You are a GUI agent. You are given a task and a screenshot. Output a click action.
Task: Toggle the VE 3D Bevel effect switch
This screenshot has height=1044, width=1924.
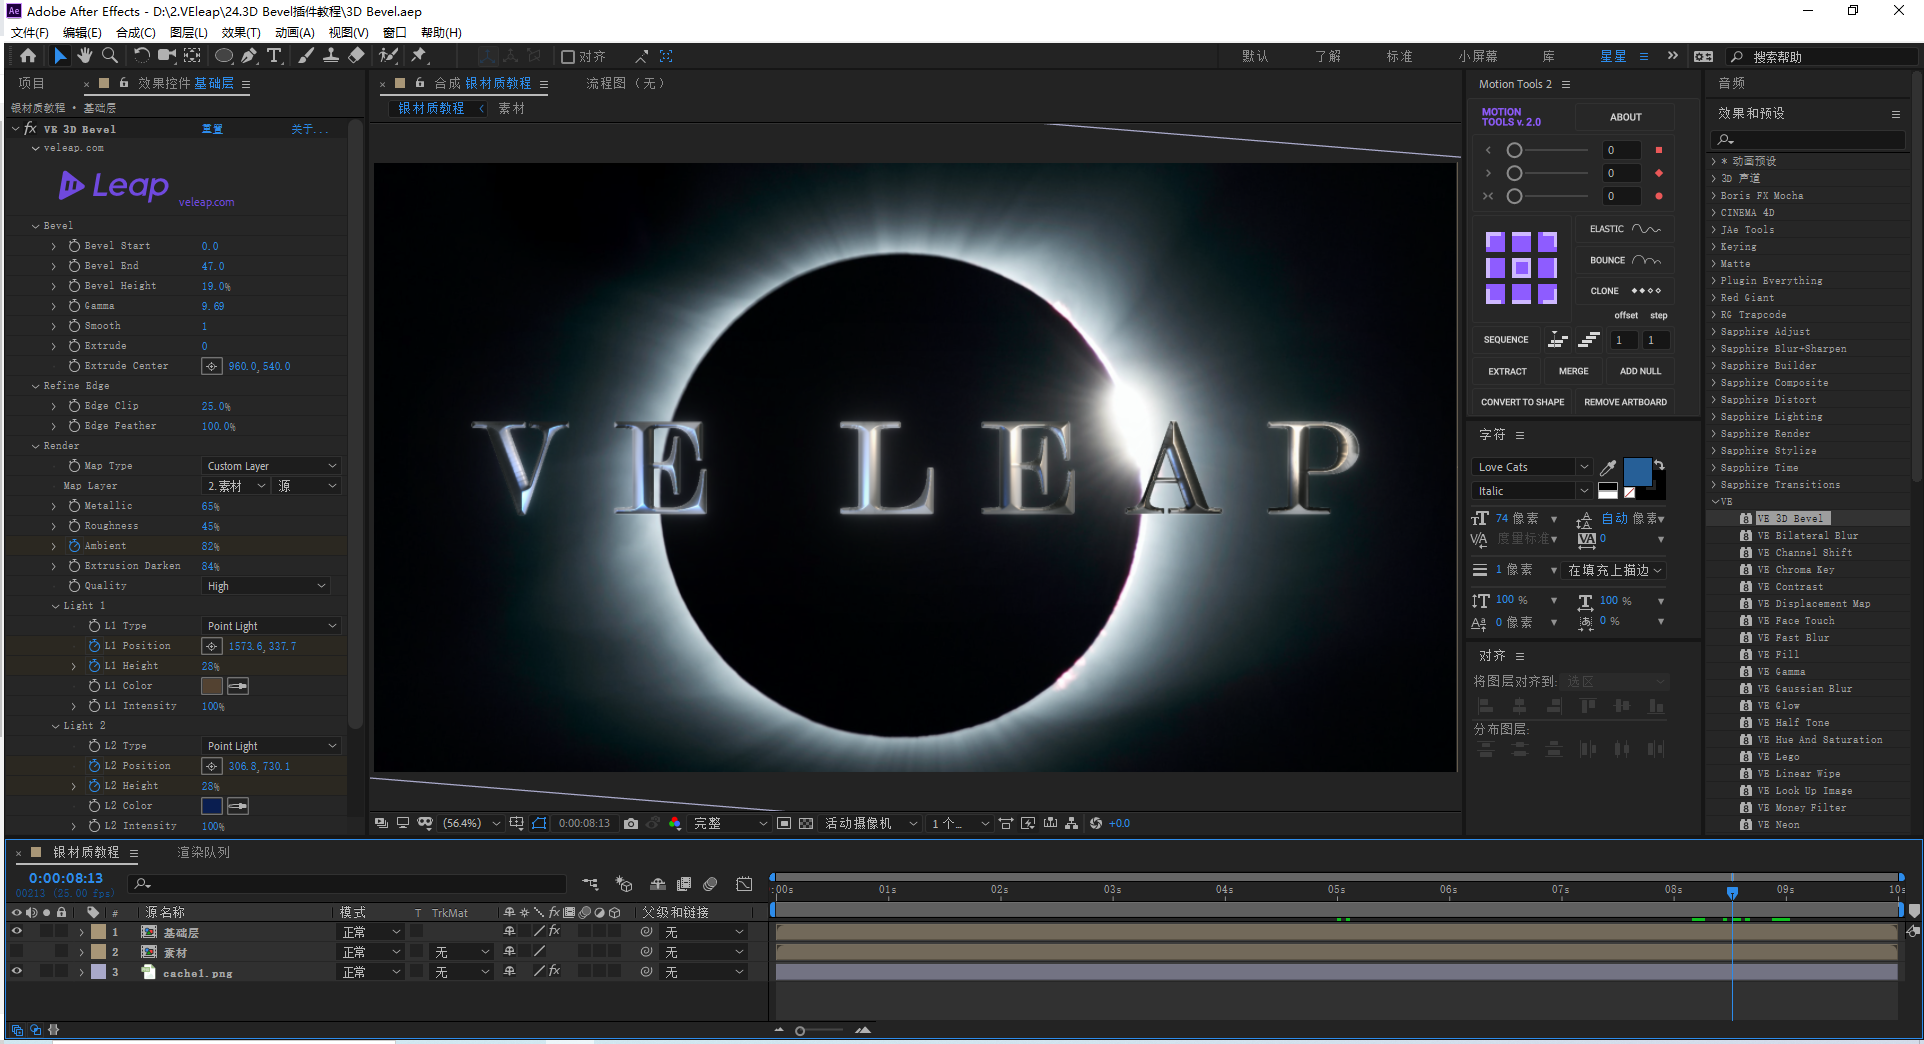[x=30, y=129]
